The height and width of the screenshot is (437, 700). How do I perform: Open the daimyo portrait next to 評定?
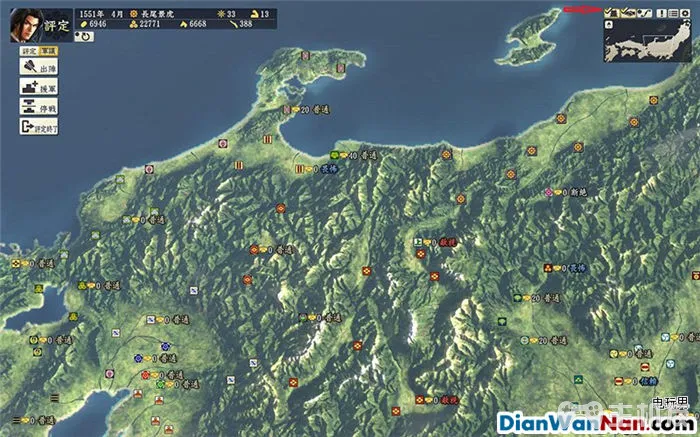[x=26, y=25]
